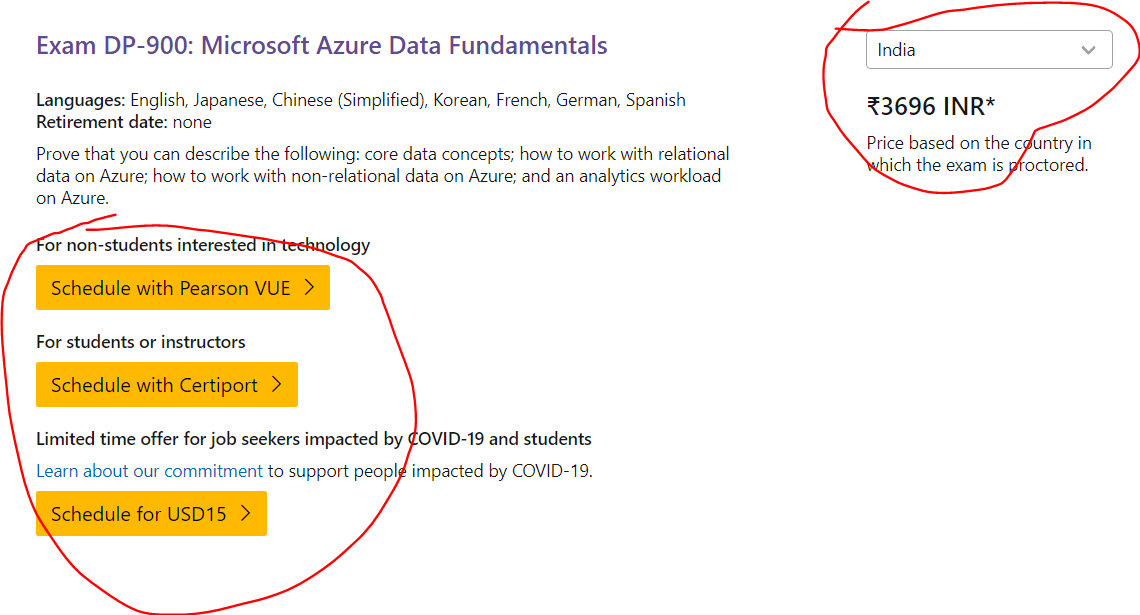
Task: Click the arrow icon on the Certiport button
Action: click(x=277, y=384)
